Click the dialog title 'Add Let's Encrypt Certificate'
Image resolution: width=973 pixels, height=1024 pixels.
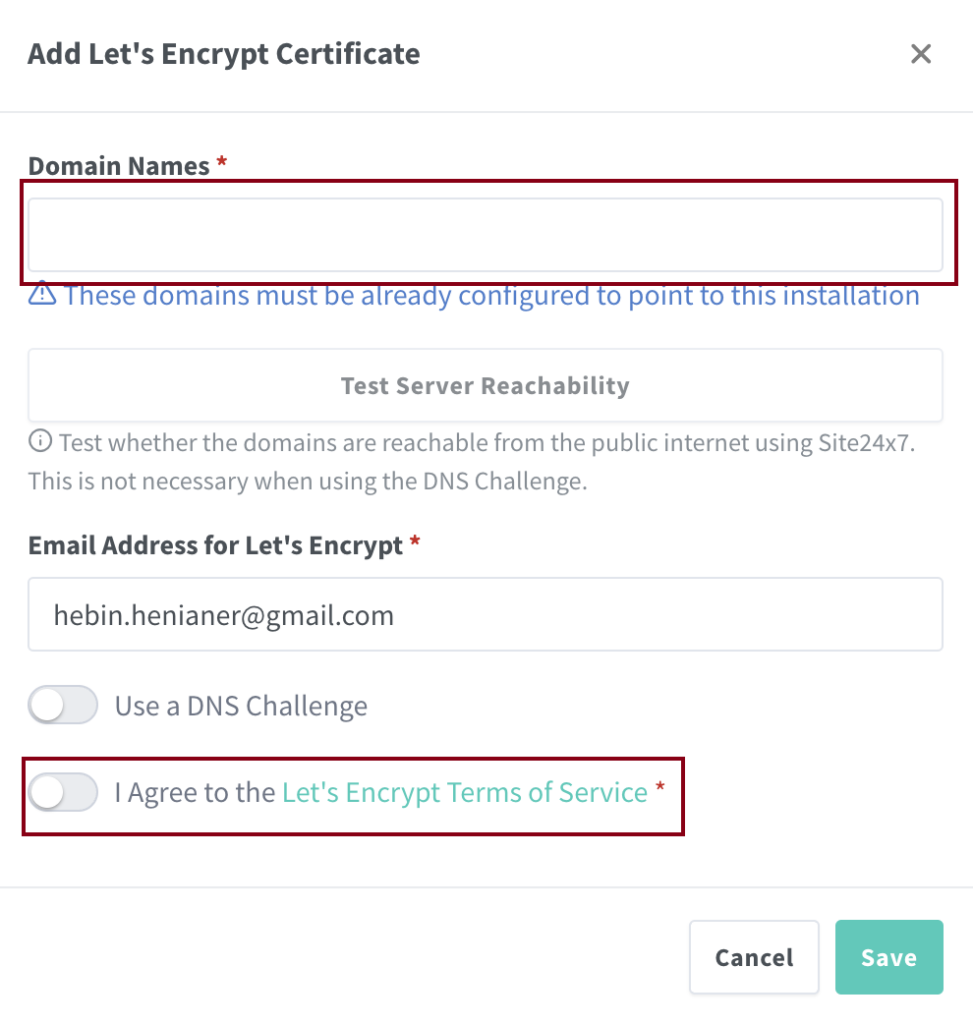coord(224,54)
